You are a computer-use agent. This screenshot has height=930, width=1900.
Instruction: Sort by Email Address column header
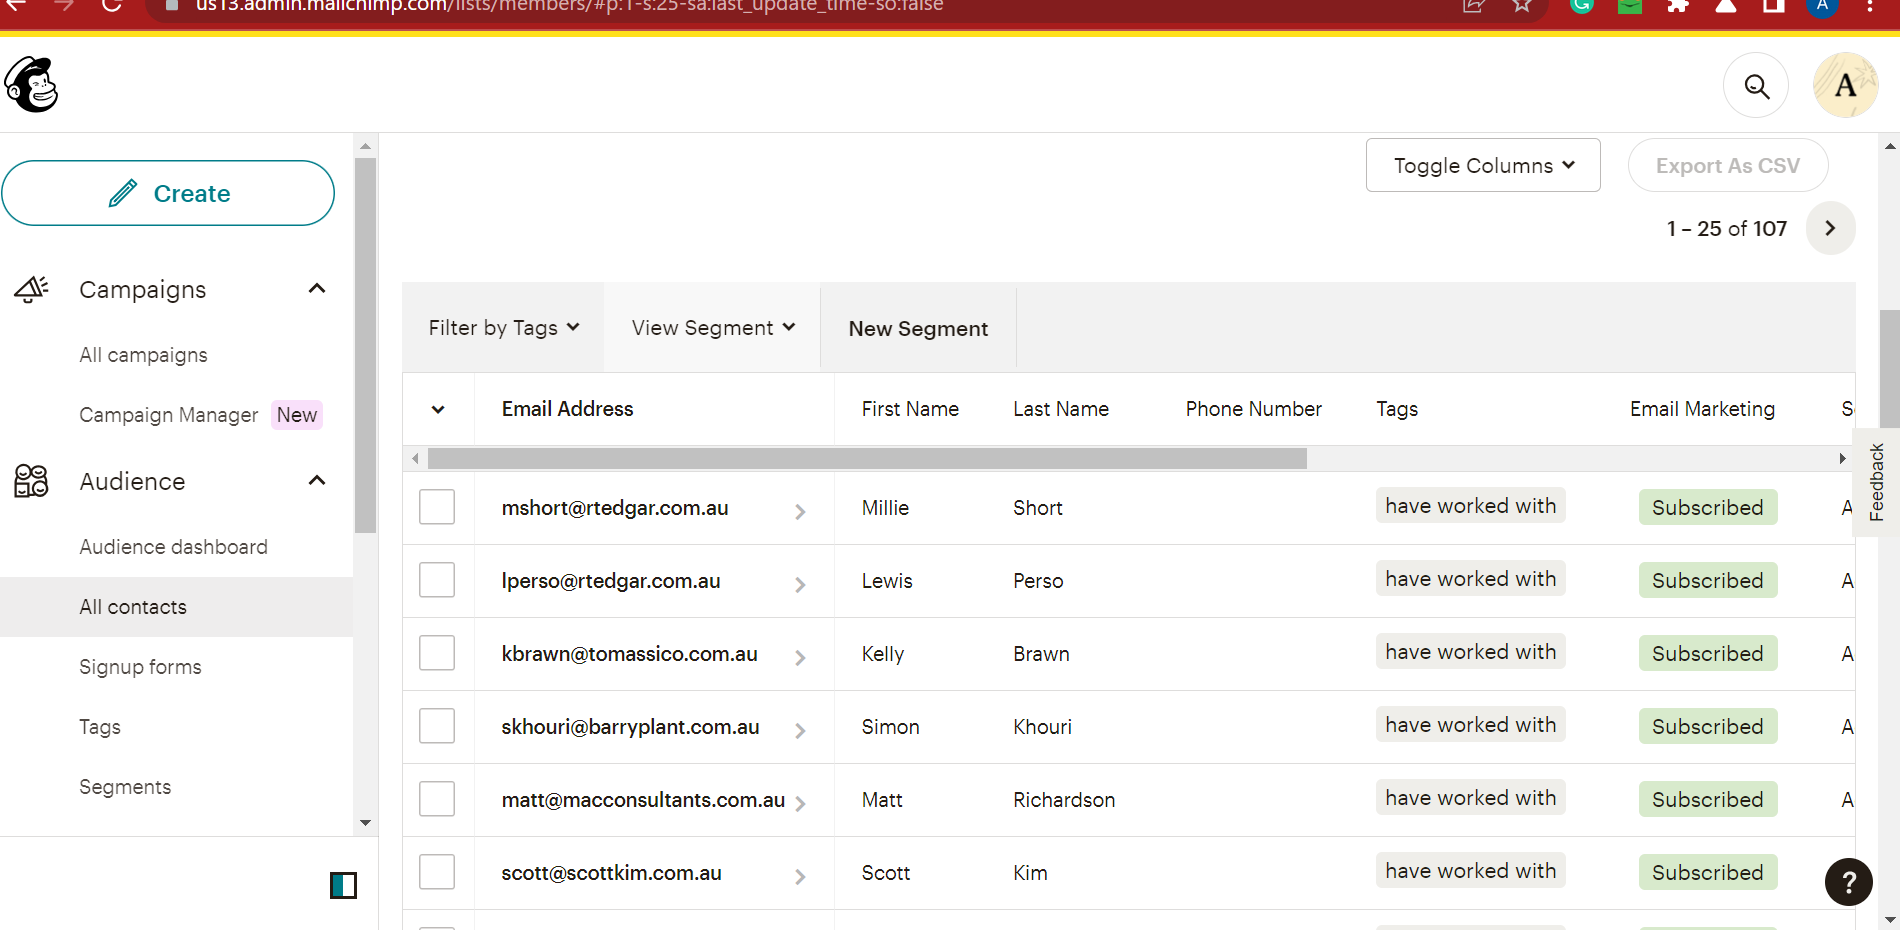coord(567,409)
